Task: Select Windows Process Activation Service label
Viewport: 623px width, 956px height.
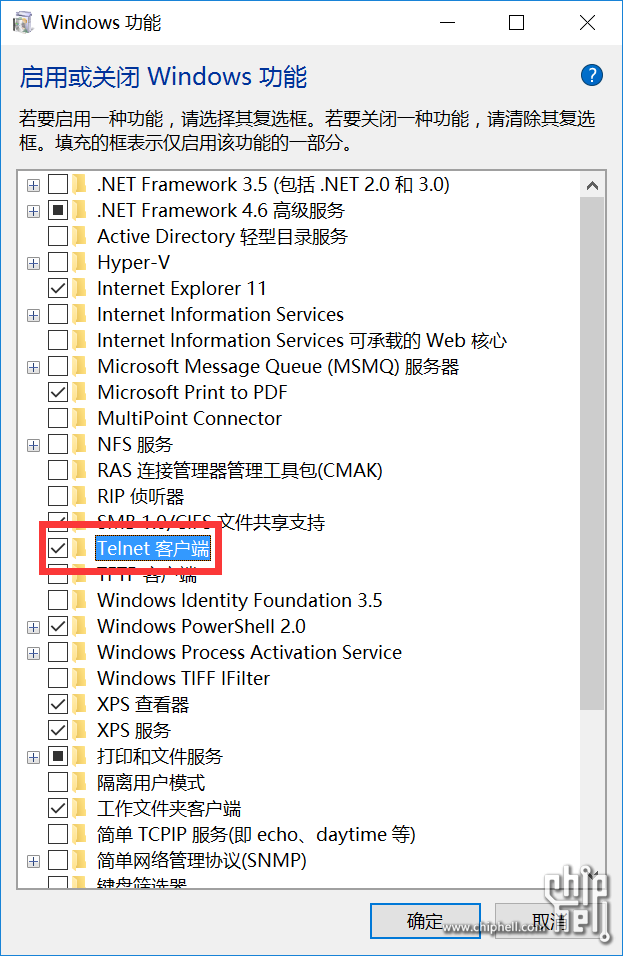Action: pos(249,652)
